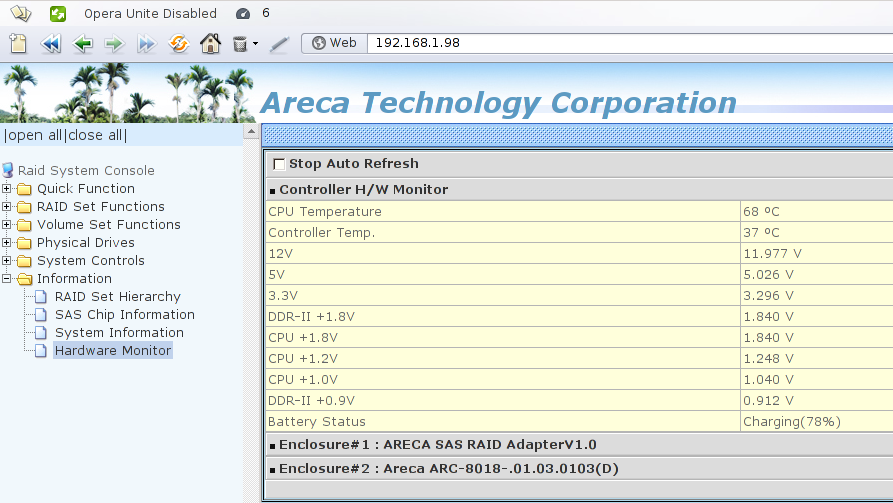Open SAS Chip Information page
The width and height of the screenshot is (893, 503).
coord(125,314)
